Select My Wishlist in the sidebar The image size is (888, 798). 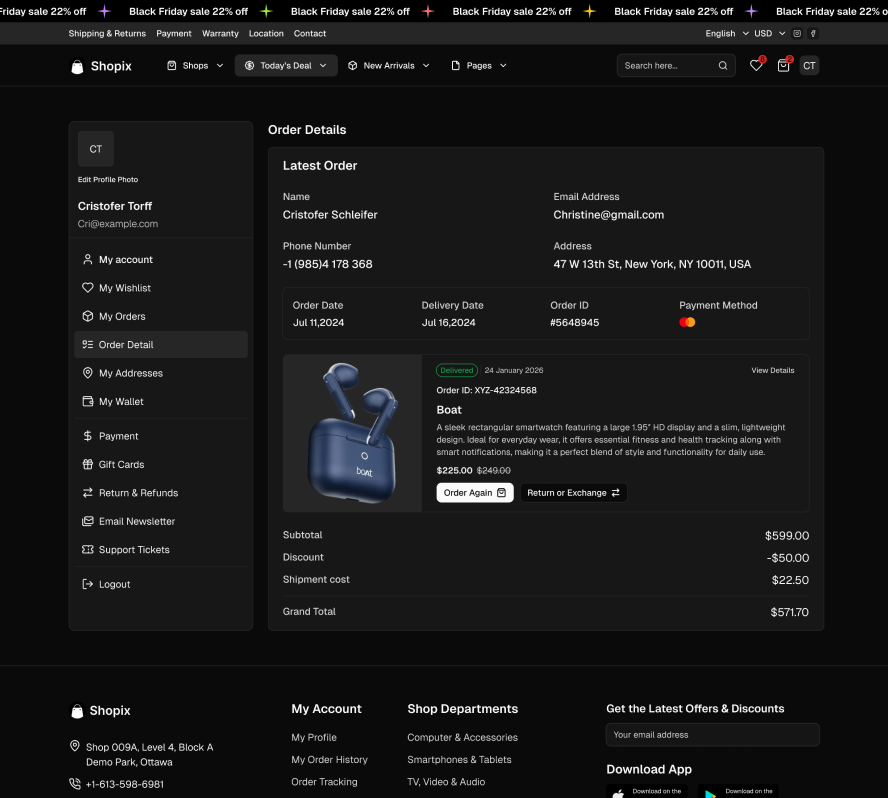125,288
